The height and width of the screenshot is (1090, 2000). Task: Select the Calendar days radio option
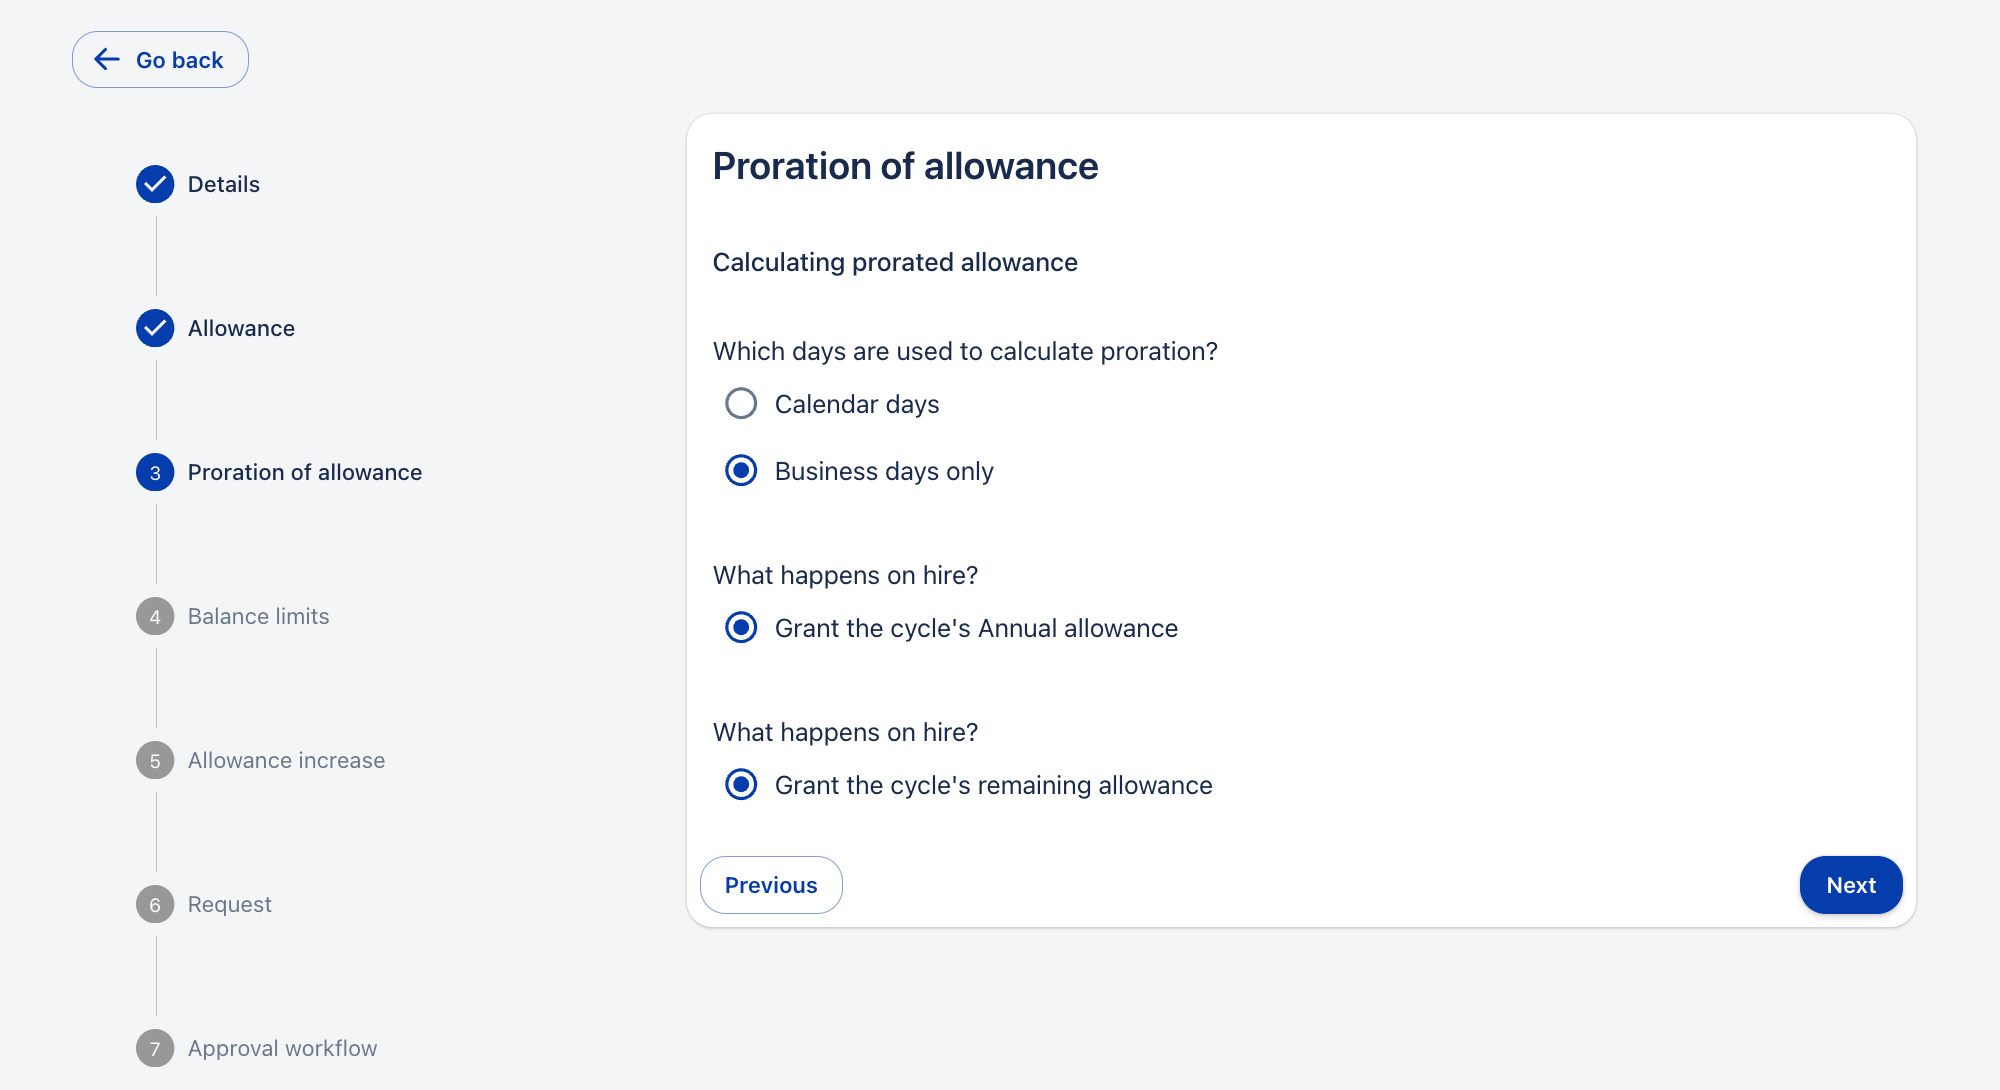click(741, 404)
